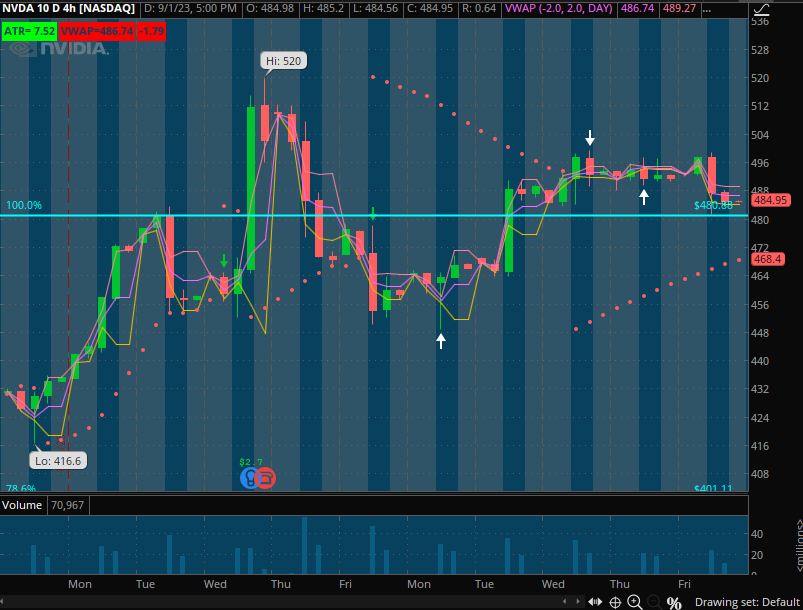Click the Volume panel label
The width and height of the screenshot is (803, 610).
pyautogui.click(x=22, y=505)
